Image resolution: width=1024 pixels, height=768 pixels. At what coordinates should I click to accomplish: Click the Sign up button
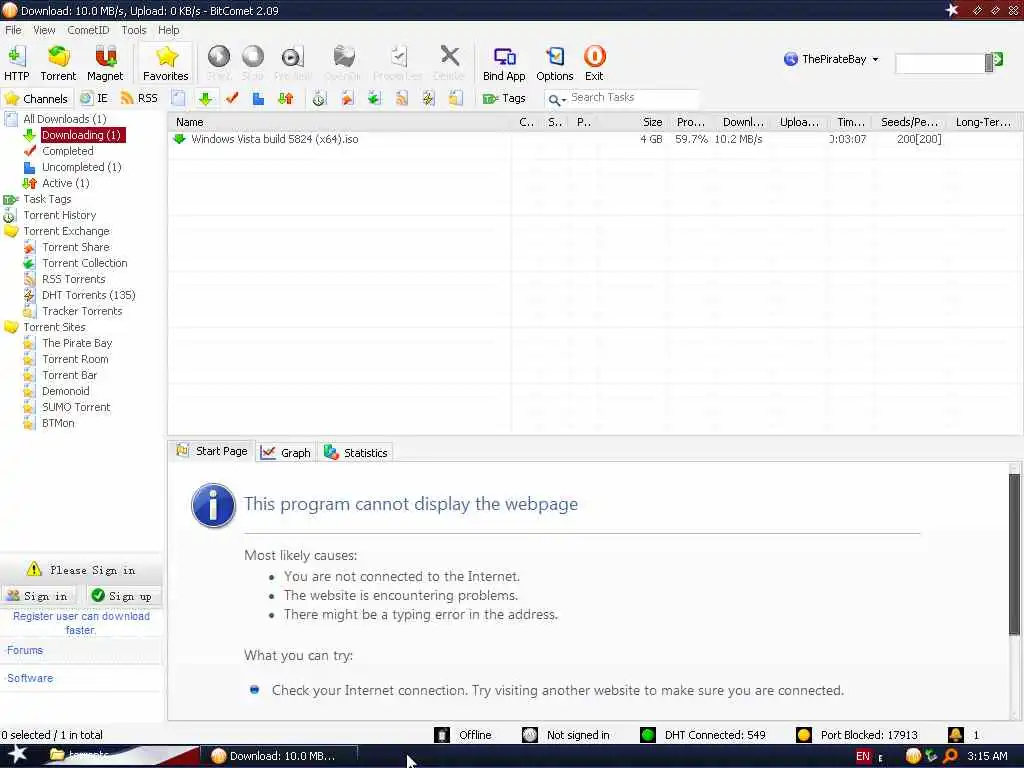[122, 596]
